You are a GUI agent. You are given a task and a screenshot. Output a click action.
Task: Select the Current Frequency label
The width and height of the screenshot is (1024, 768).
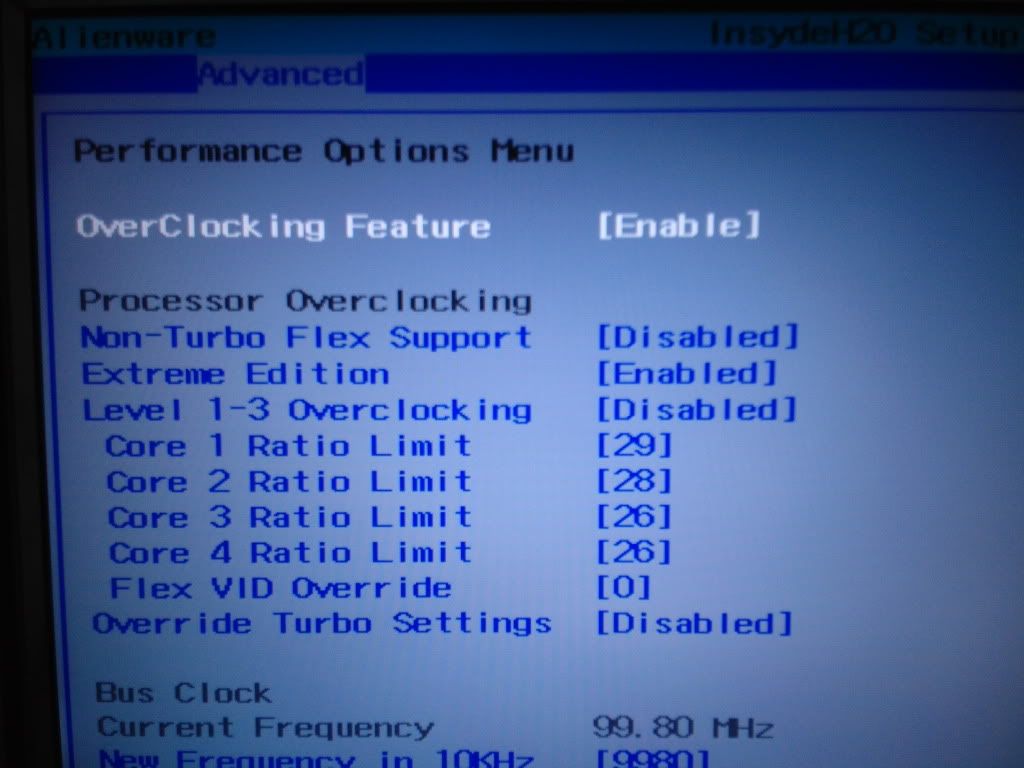pyautogui.click(x=265, y=727)
